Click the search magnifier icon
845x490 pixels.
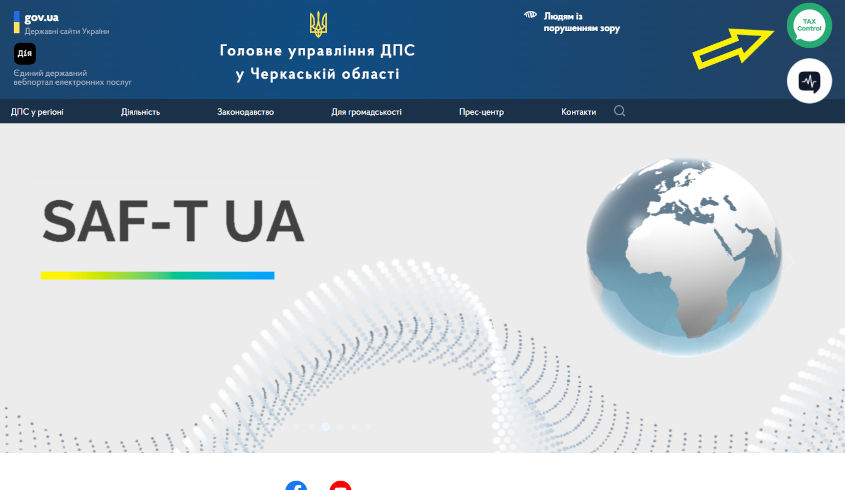click(x=620, y=111)
